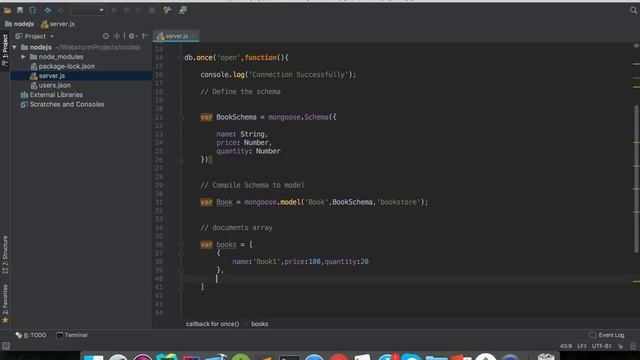The width and height of the screenshot is (640, 360).
Task: Change the UTF-8 file encoding
Action: pos(602,346)
